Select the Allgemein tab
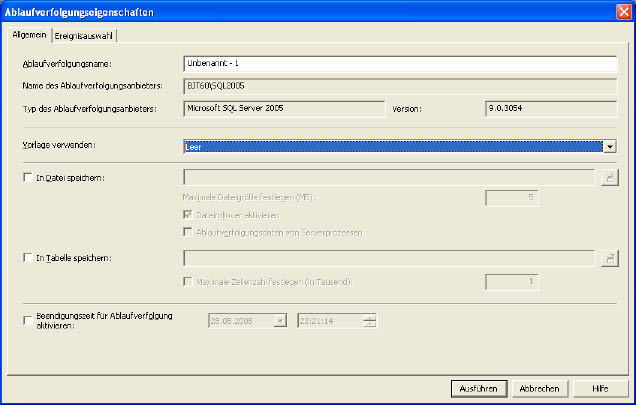The height and width of the screenshot is (405, 636). (x=28, y=35)
